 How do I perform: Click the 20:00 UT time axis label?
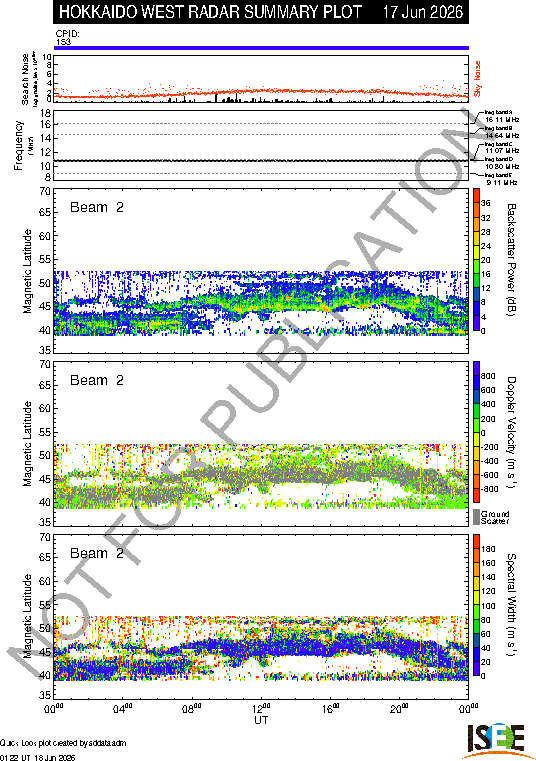400,709
